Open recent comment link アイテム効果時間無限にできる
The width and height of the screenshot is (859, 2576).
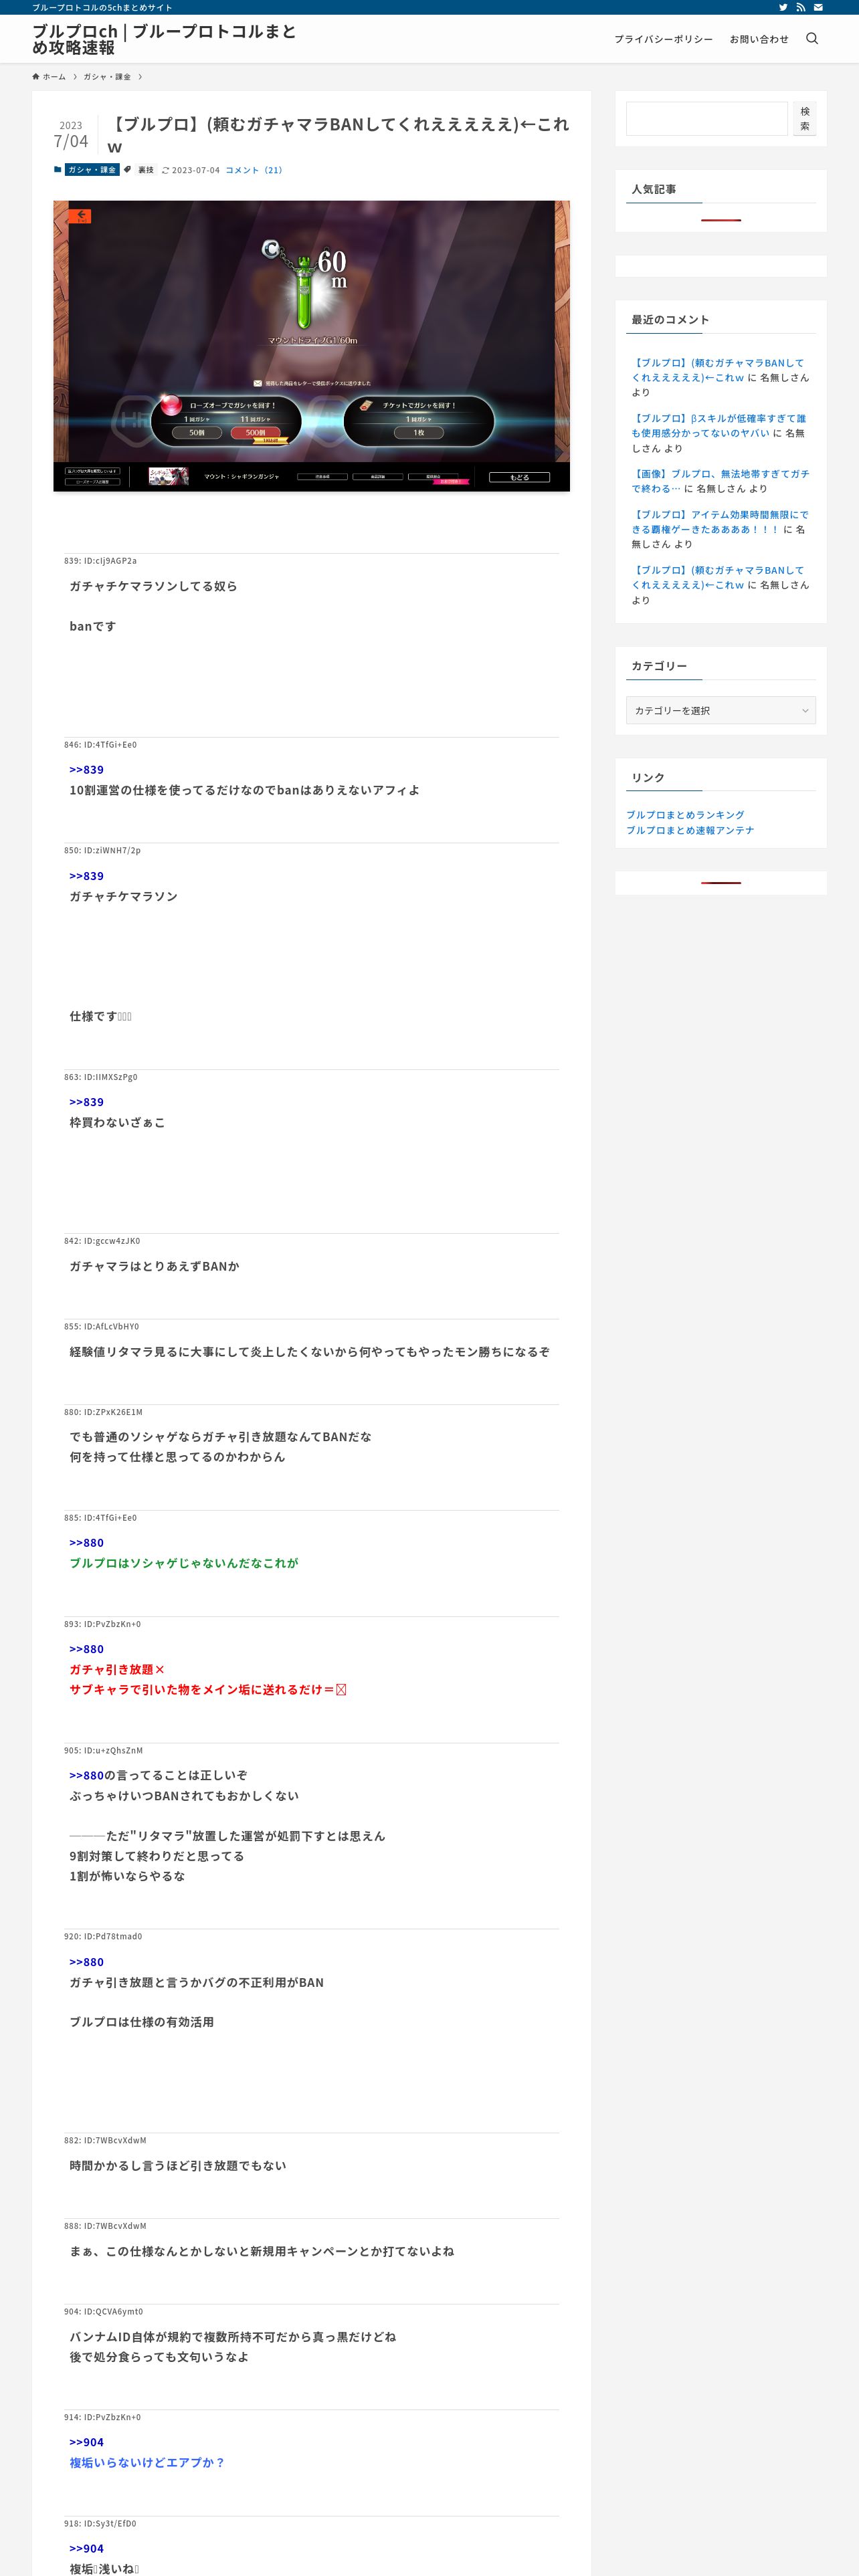coord(720,522)
